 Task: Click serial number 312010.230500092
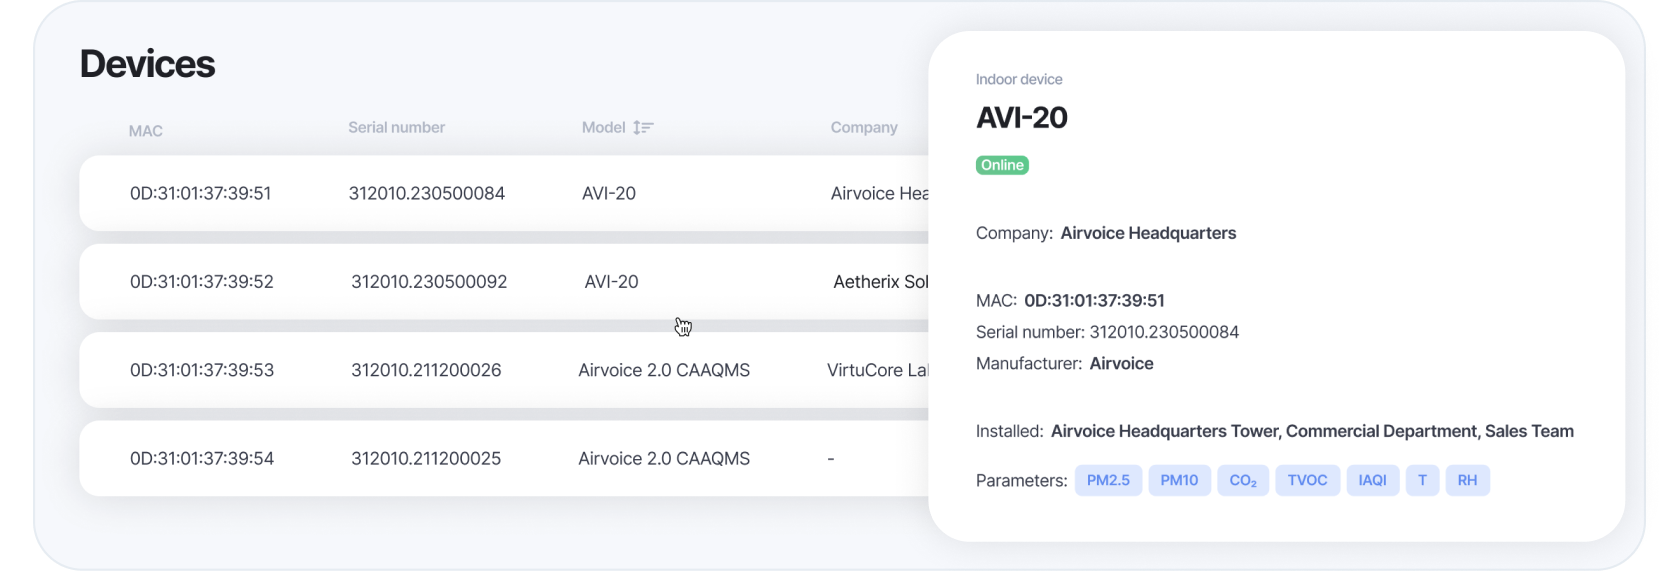click(x=429, y=282)
